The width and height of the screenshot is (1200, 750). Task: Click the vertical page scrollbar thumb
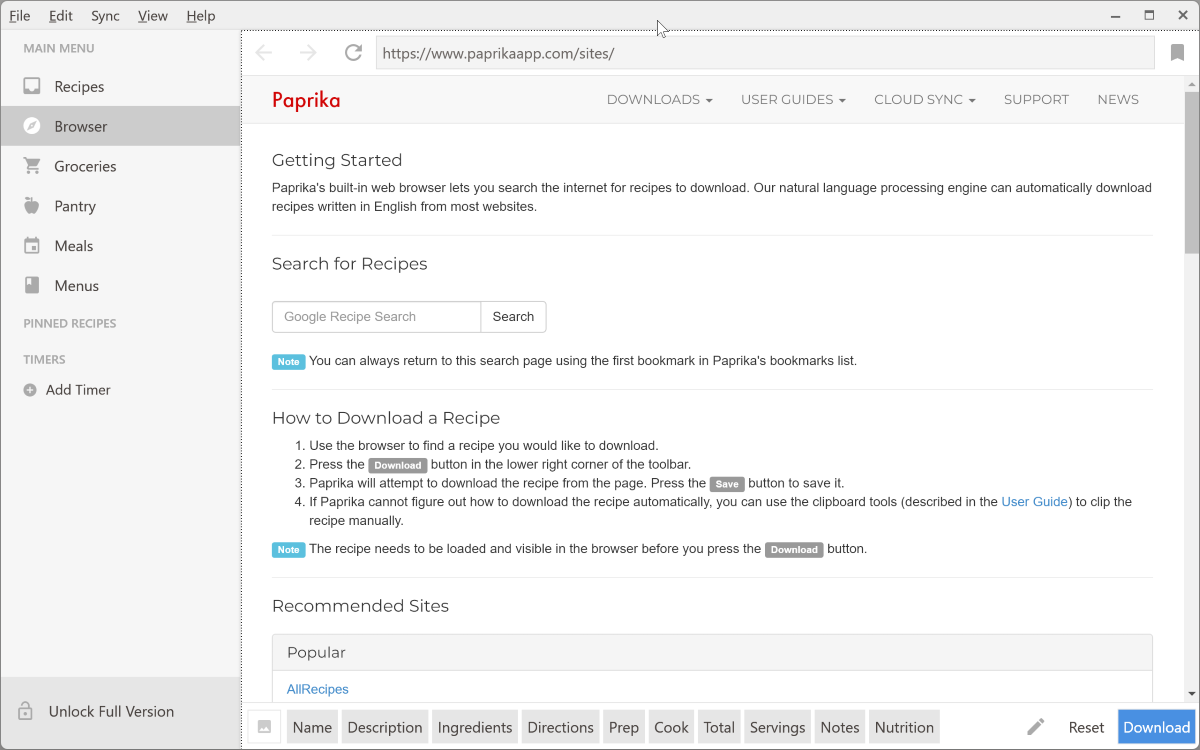point(1192,172)
